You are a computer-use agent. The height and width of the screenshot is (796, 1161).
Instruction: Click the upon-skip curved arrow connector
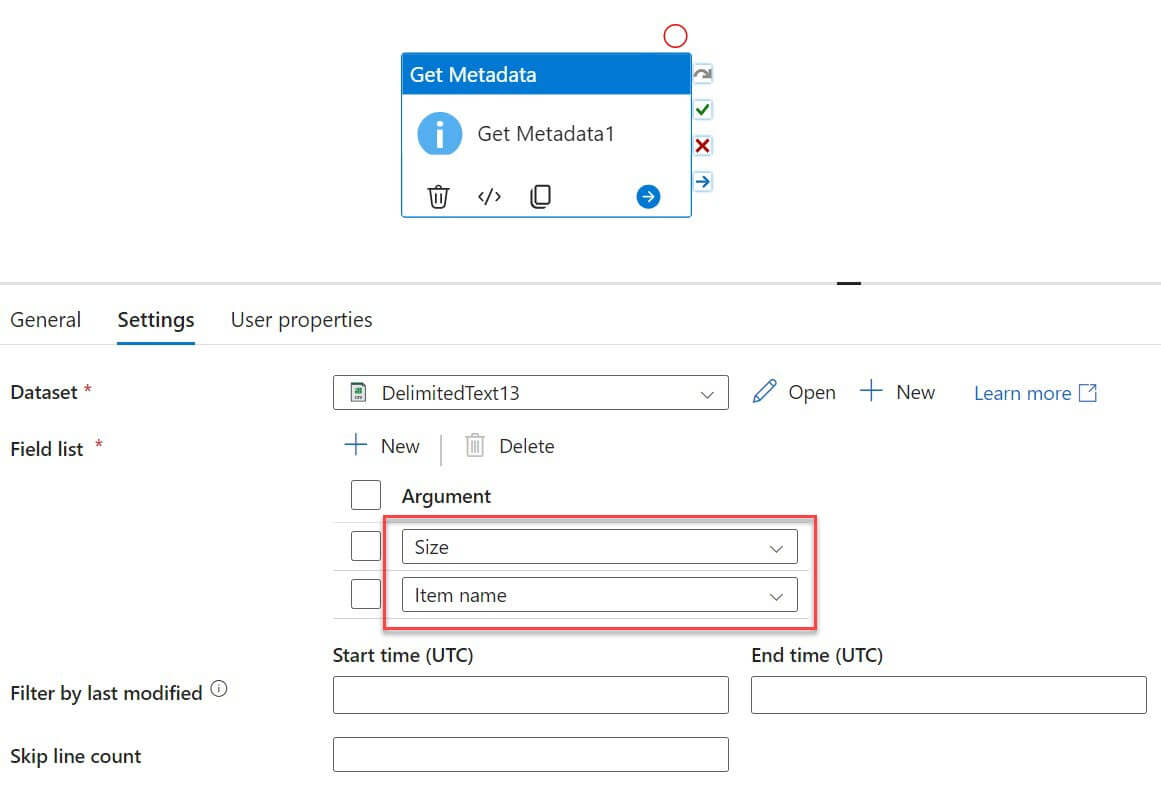click(703, 74)
